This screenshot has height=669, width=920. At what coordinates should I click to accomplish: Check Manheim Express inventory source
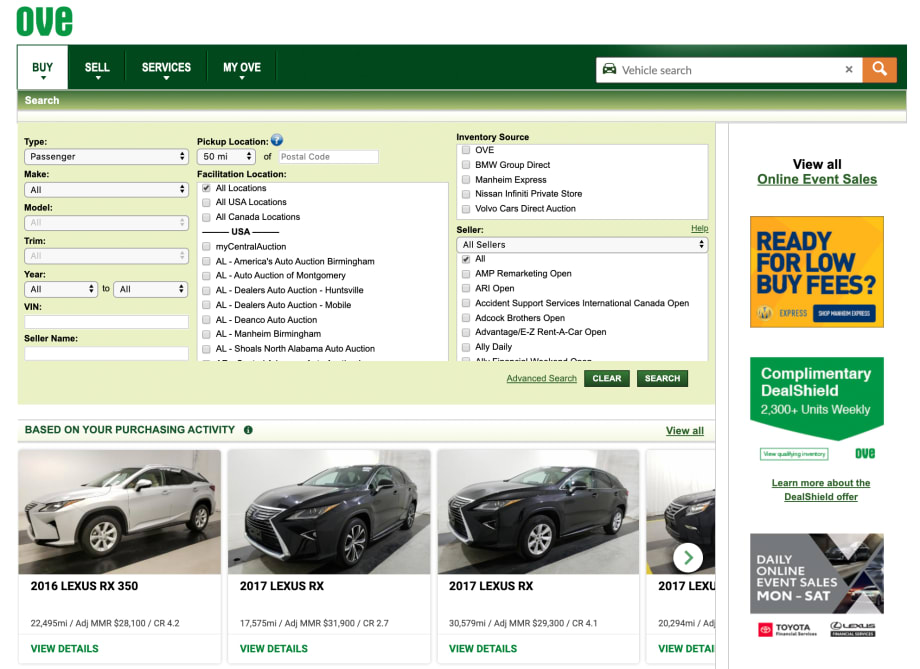point(466,180)
